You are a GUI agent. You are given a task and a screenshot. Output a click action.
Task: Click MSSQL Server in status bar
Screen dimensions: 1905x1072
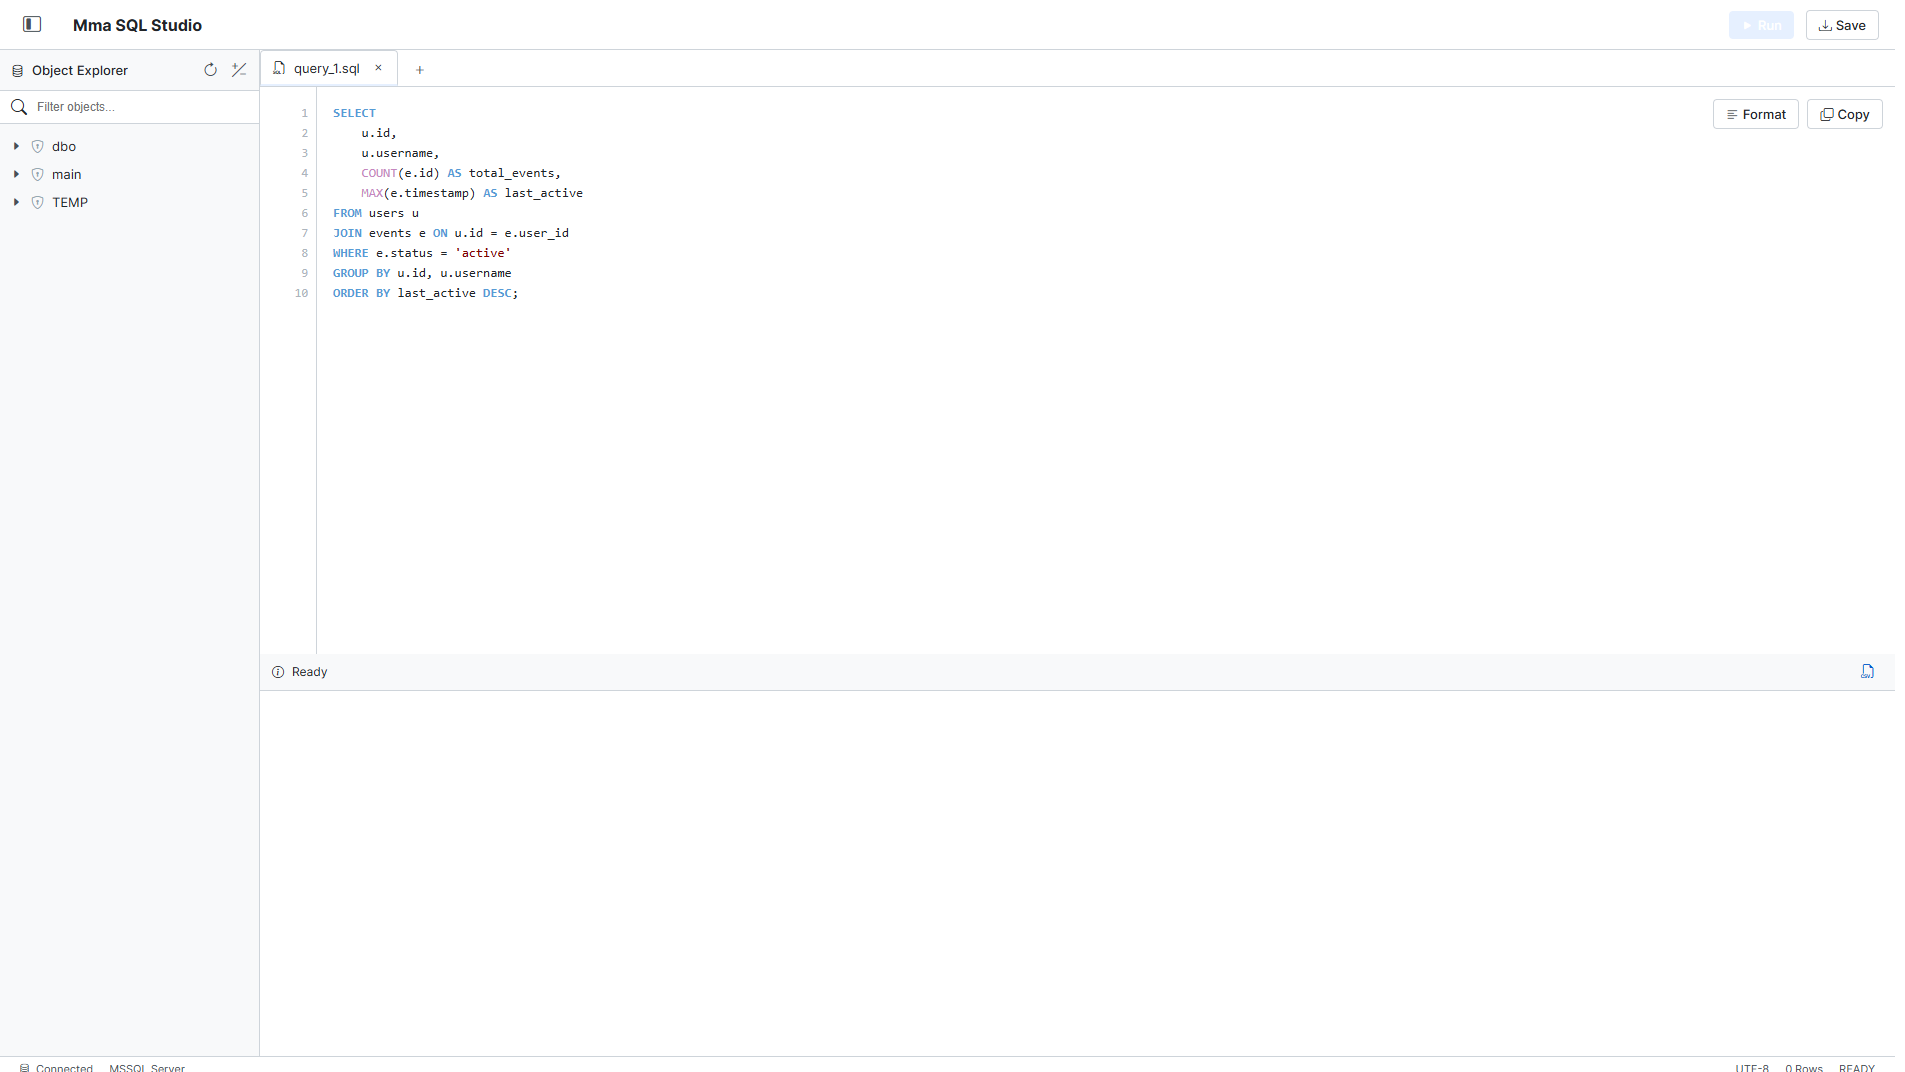point(147,1068)
